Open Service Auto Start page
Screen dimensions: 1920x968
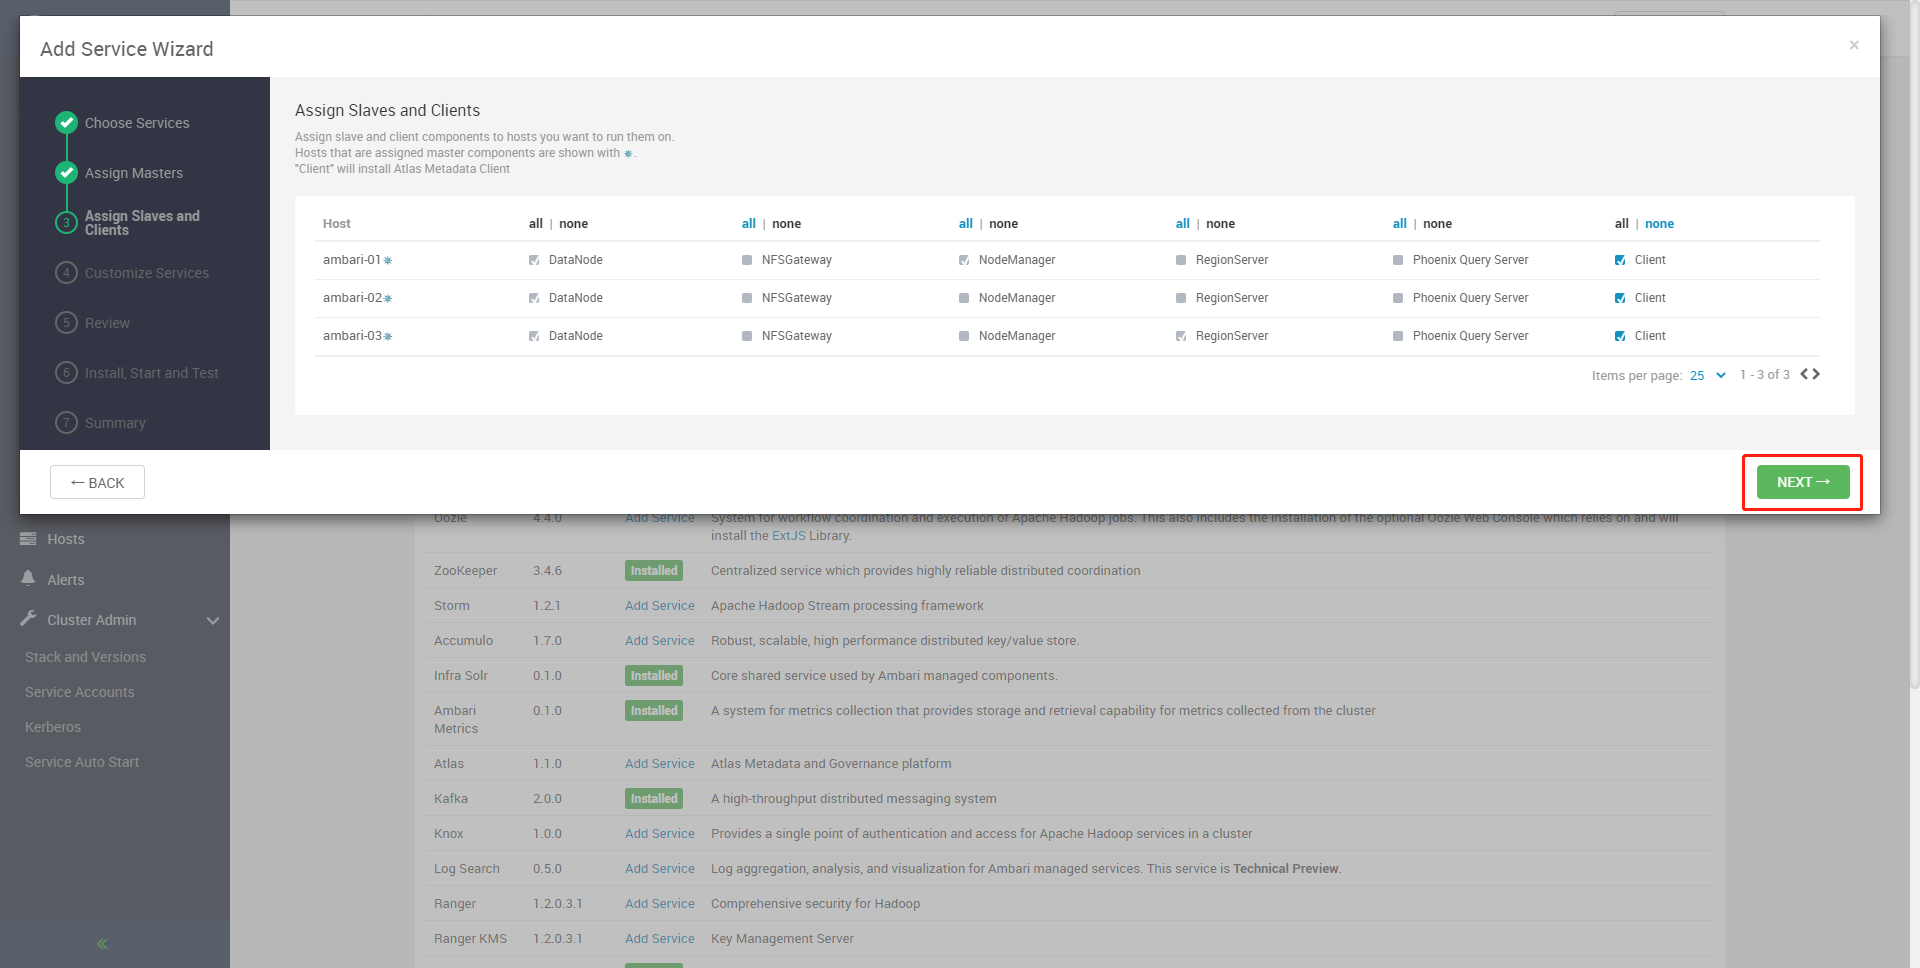pos(82,762)
